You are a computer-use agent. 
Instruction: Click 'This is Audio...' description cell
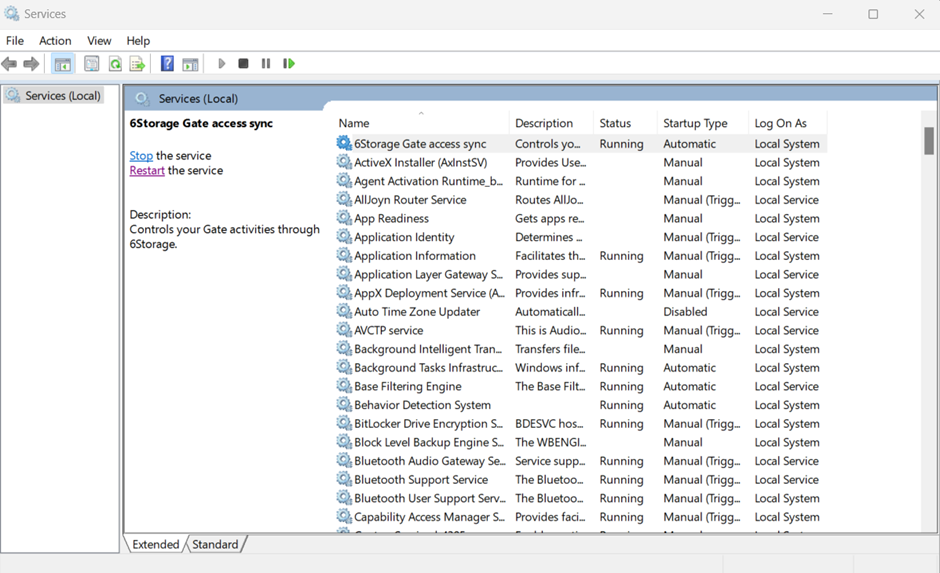(x=550, y=330)
